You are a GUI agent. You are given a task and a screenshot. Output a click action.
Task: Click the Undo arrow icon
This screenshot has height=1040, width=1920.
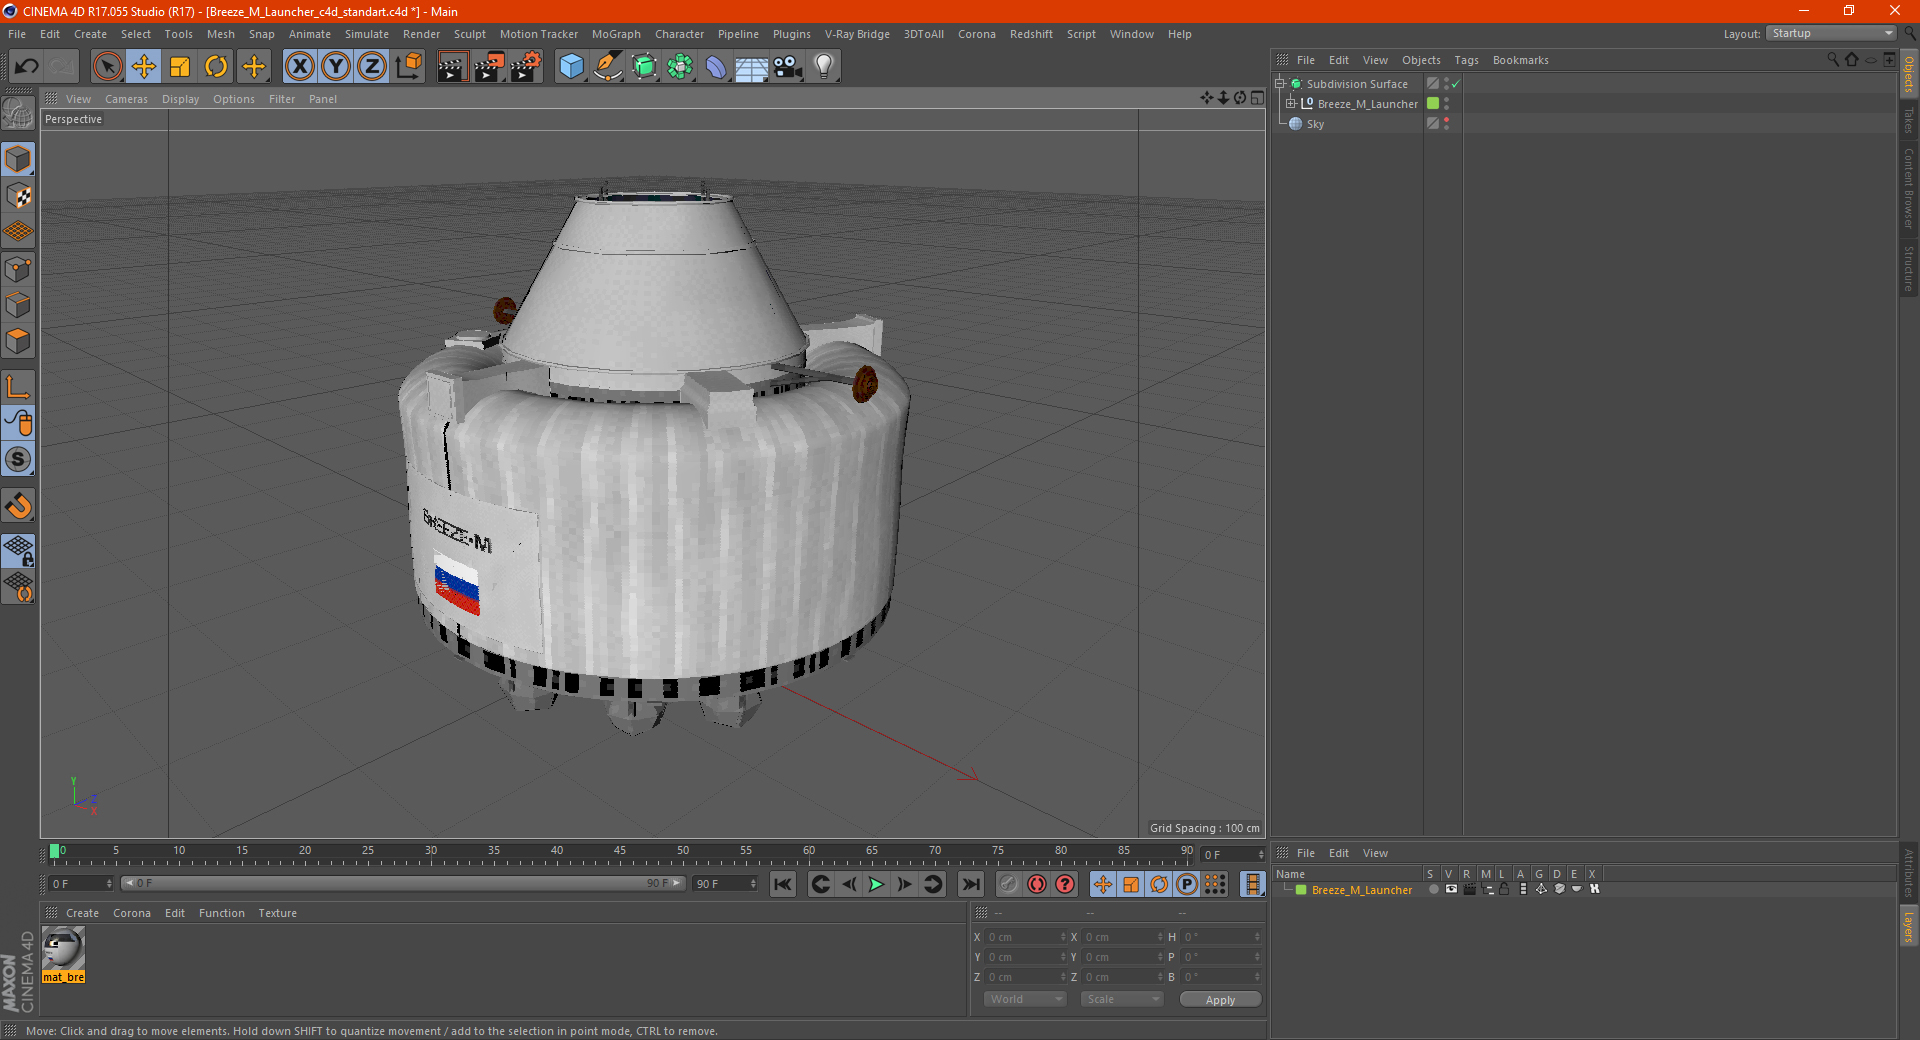click(26, 67)
